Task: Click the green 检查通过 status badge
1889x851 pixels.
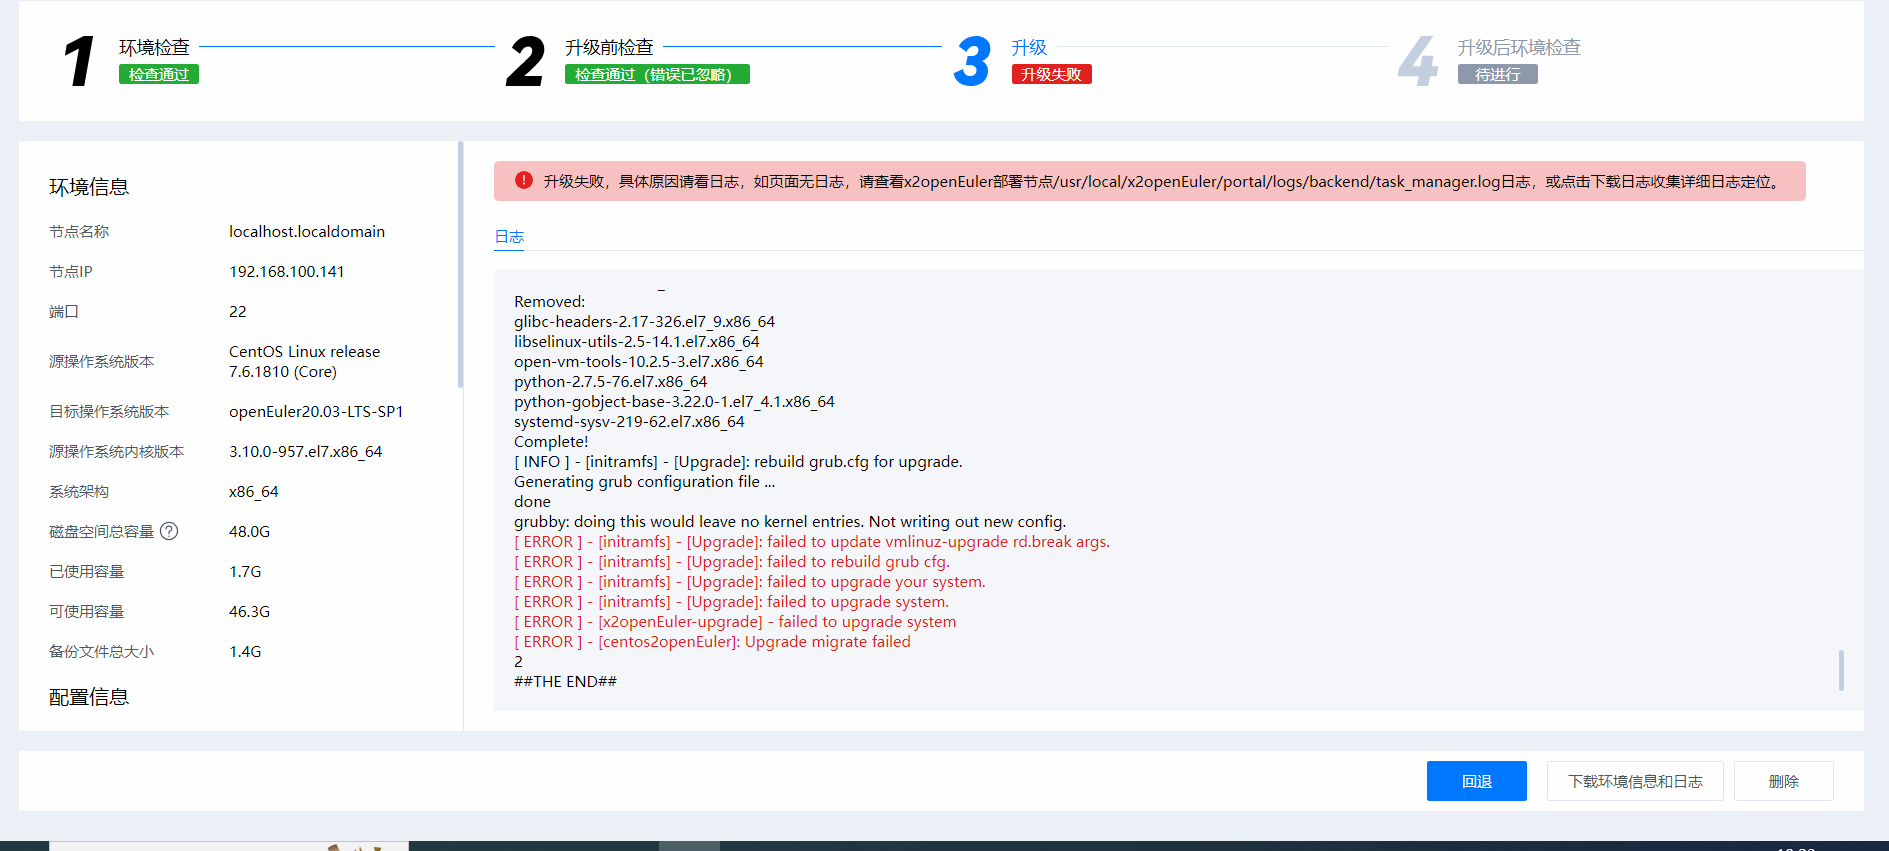Action: tap(158, 75)
